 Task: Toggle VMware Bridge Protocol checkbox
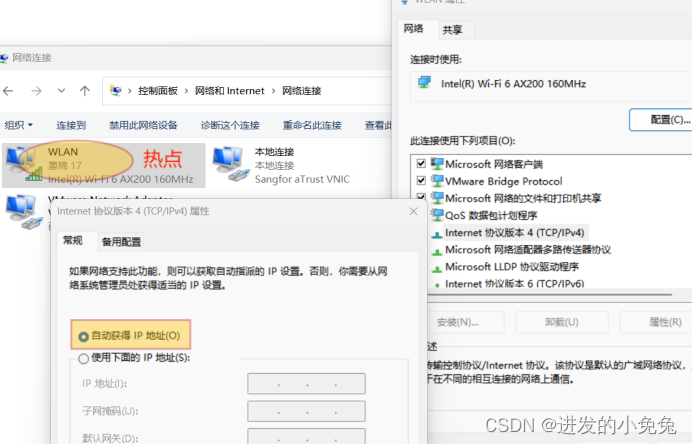point(421,181)
